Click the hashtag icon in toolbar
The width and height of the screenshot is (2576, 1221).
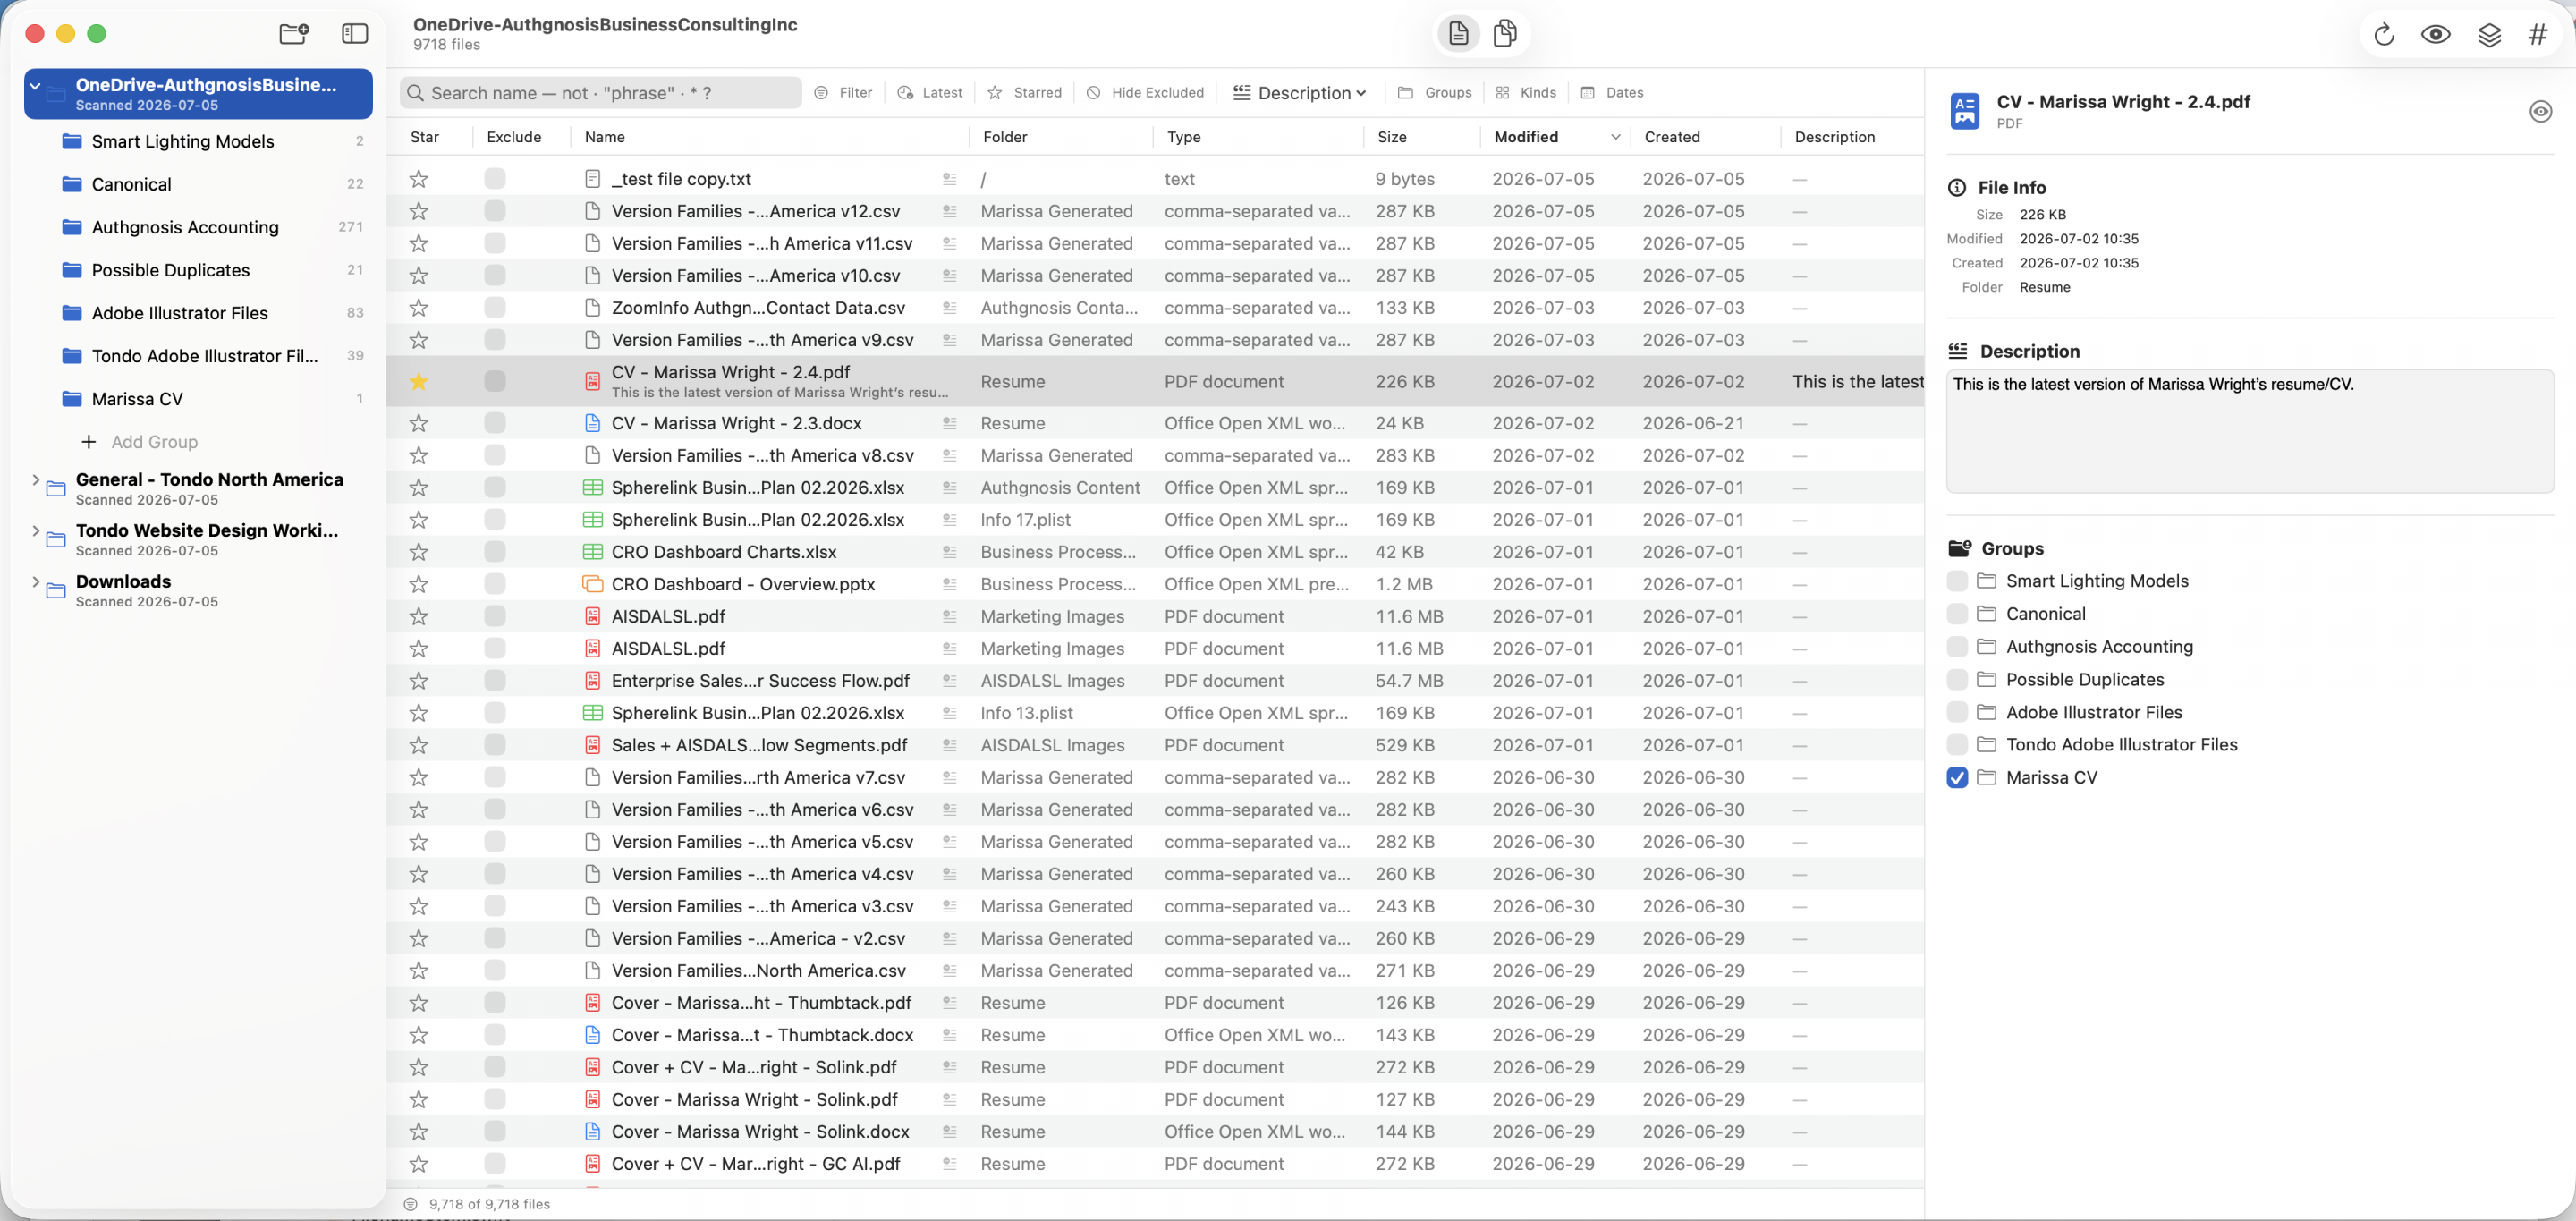point(2538,35)
